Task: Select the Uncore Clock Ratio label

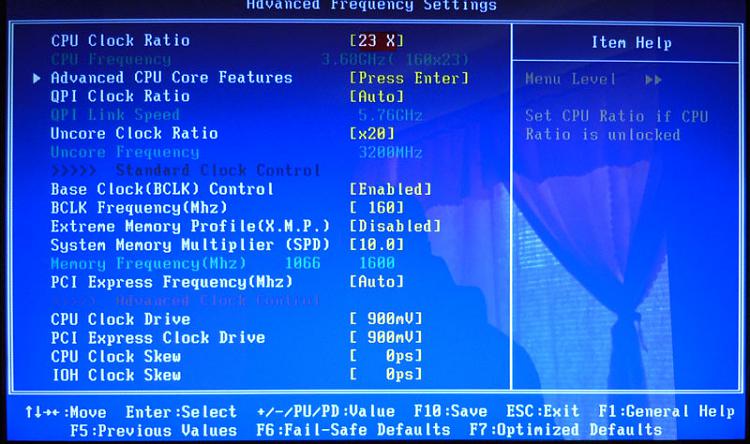Action: 134,133
